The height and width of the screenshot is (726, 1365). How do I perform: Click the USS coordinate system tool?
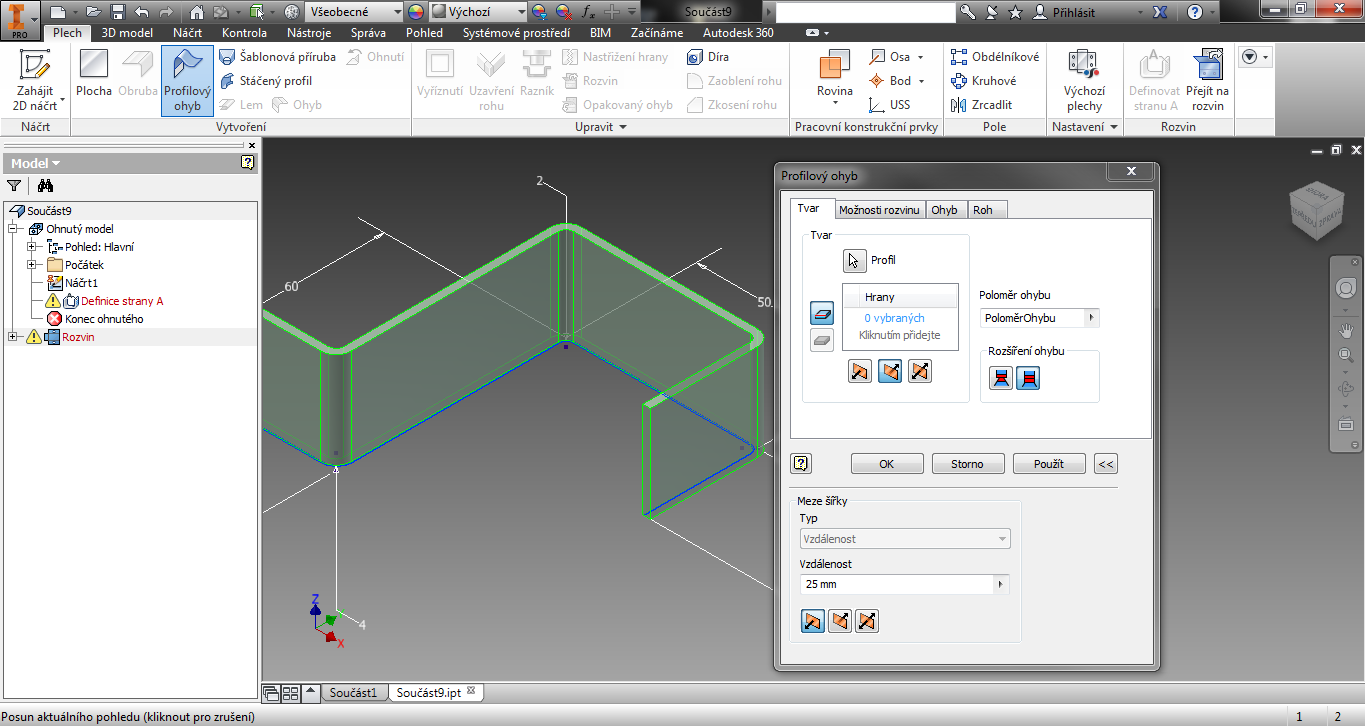pyautogui.click(x=889, y=105)
